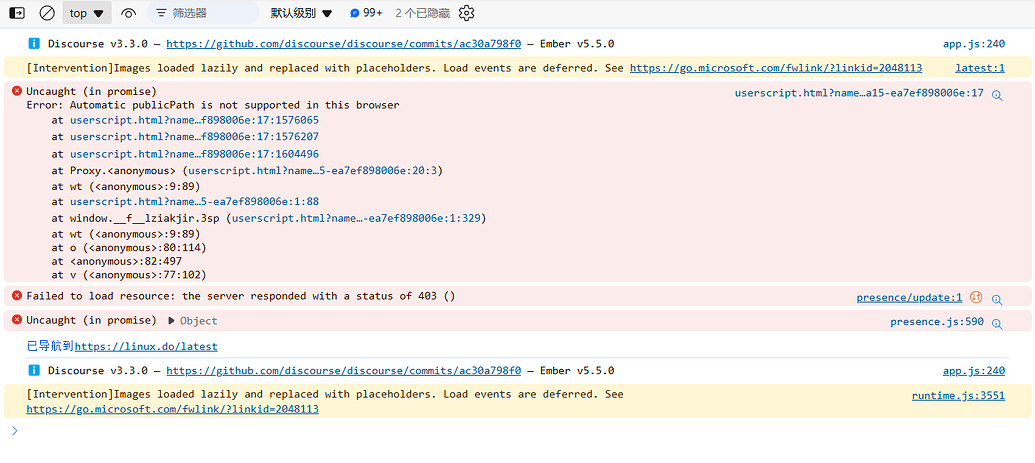Click the 403 Failed to load resource error icon
This screenshot has height=463, width=1035.
[x=17, y=295]
